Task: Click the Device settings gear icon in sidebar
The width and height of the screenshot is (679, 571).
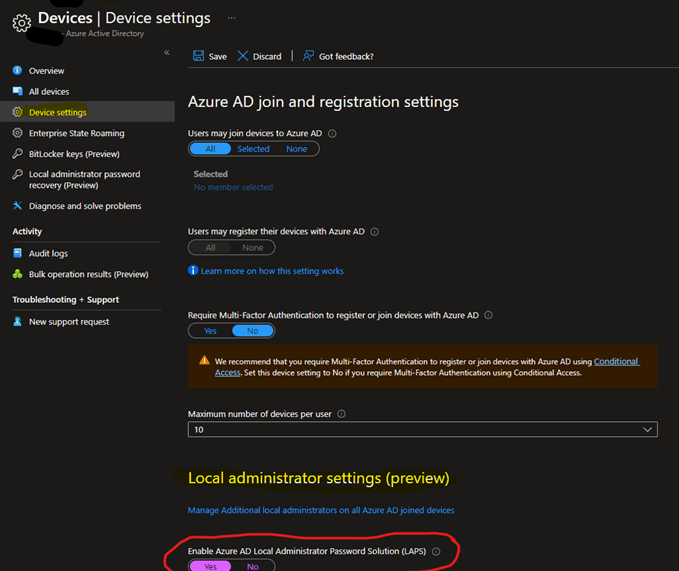Action: click(x=17, y=112)
